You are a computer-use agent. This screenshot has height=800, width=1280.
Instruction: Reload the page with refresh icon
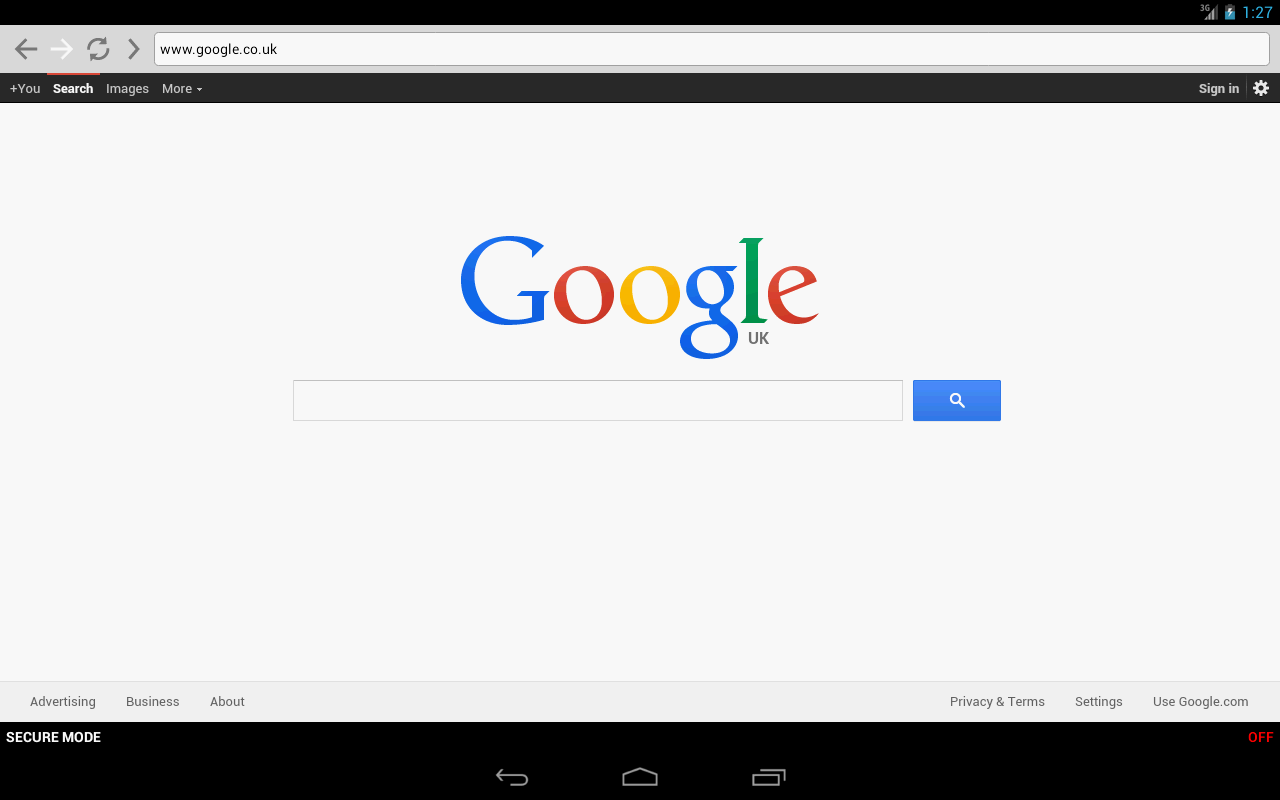pyautogui.click(x=98, y=49)
